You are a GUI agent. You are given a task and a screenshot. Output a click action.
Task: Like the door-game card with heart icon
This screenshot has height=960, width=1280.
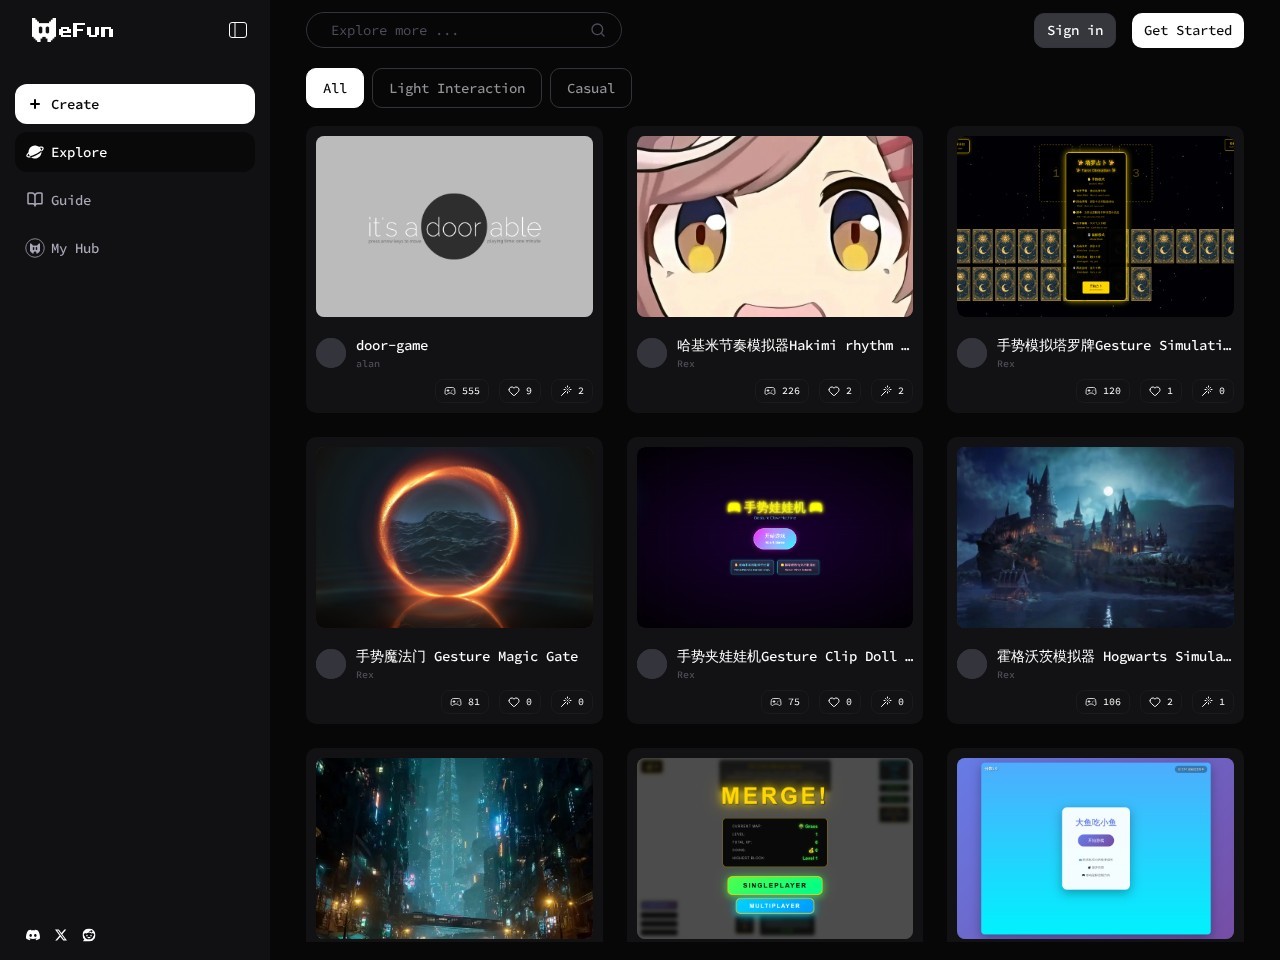point(520,391)
